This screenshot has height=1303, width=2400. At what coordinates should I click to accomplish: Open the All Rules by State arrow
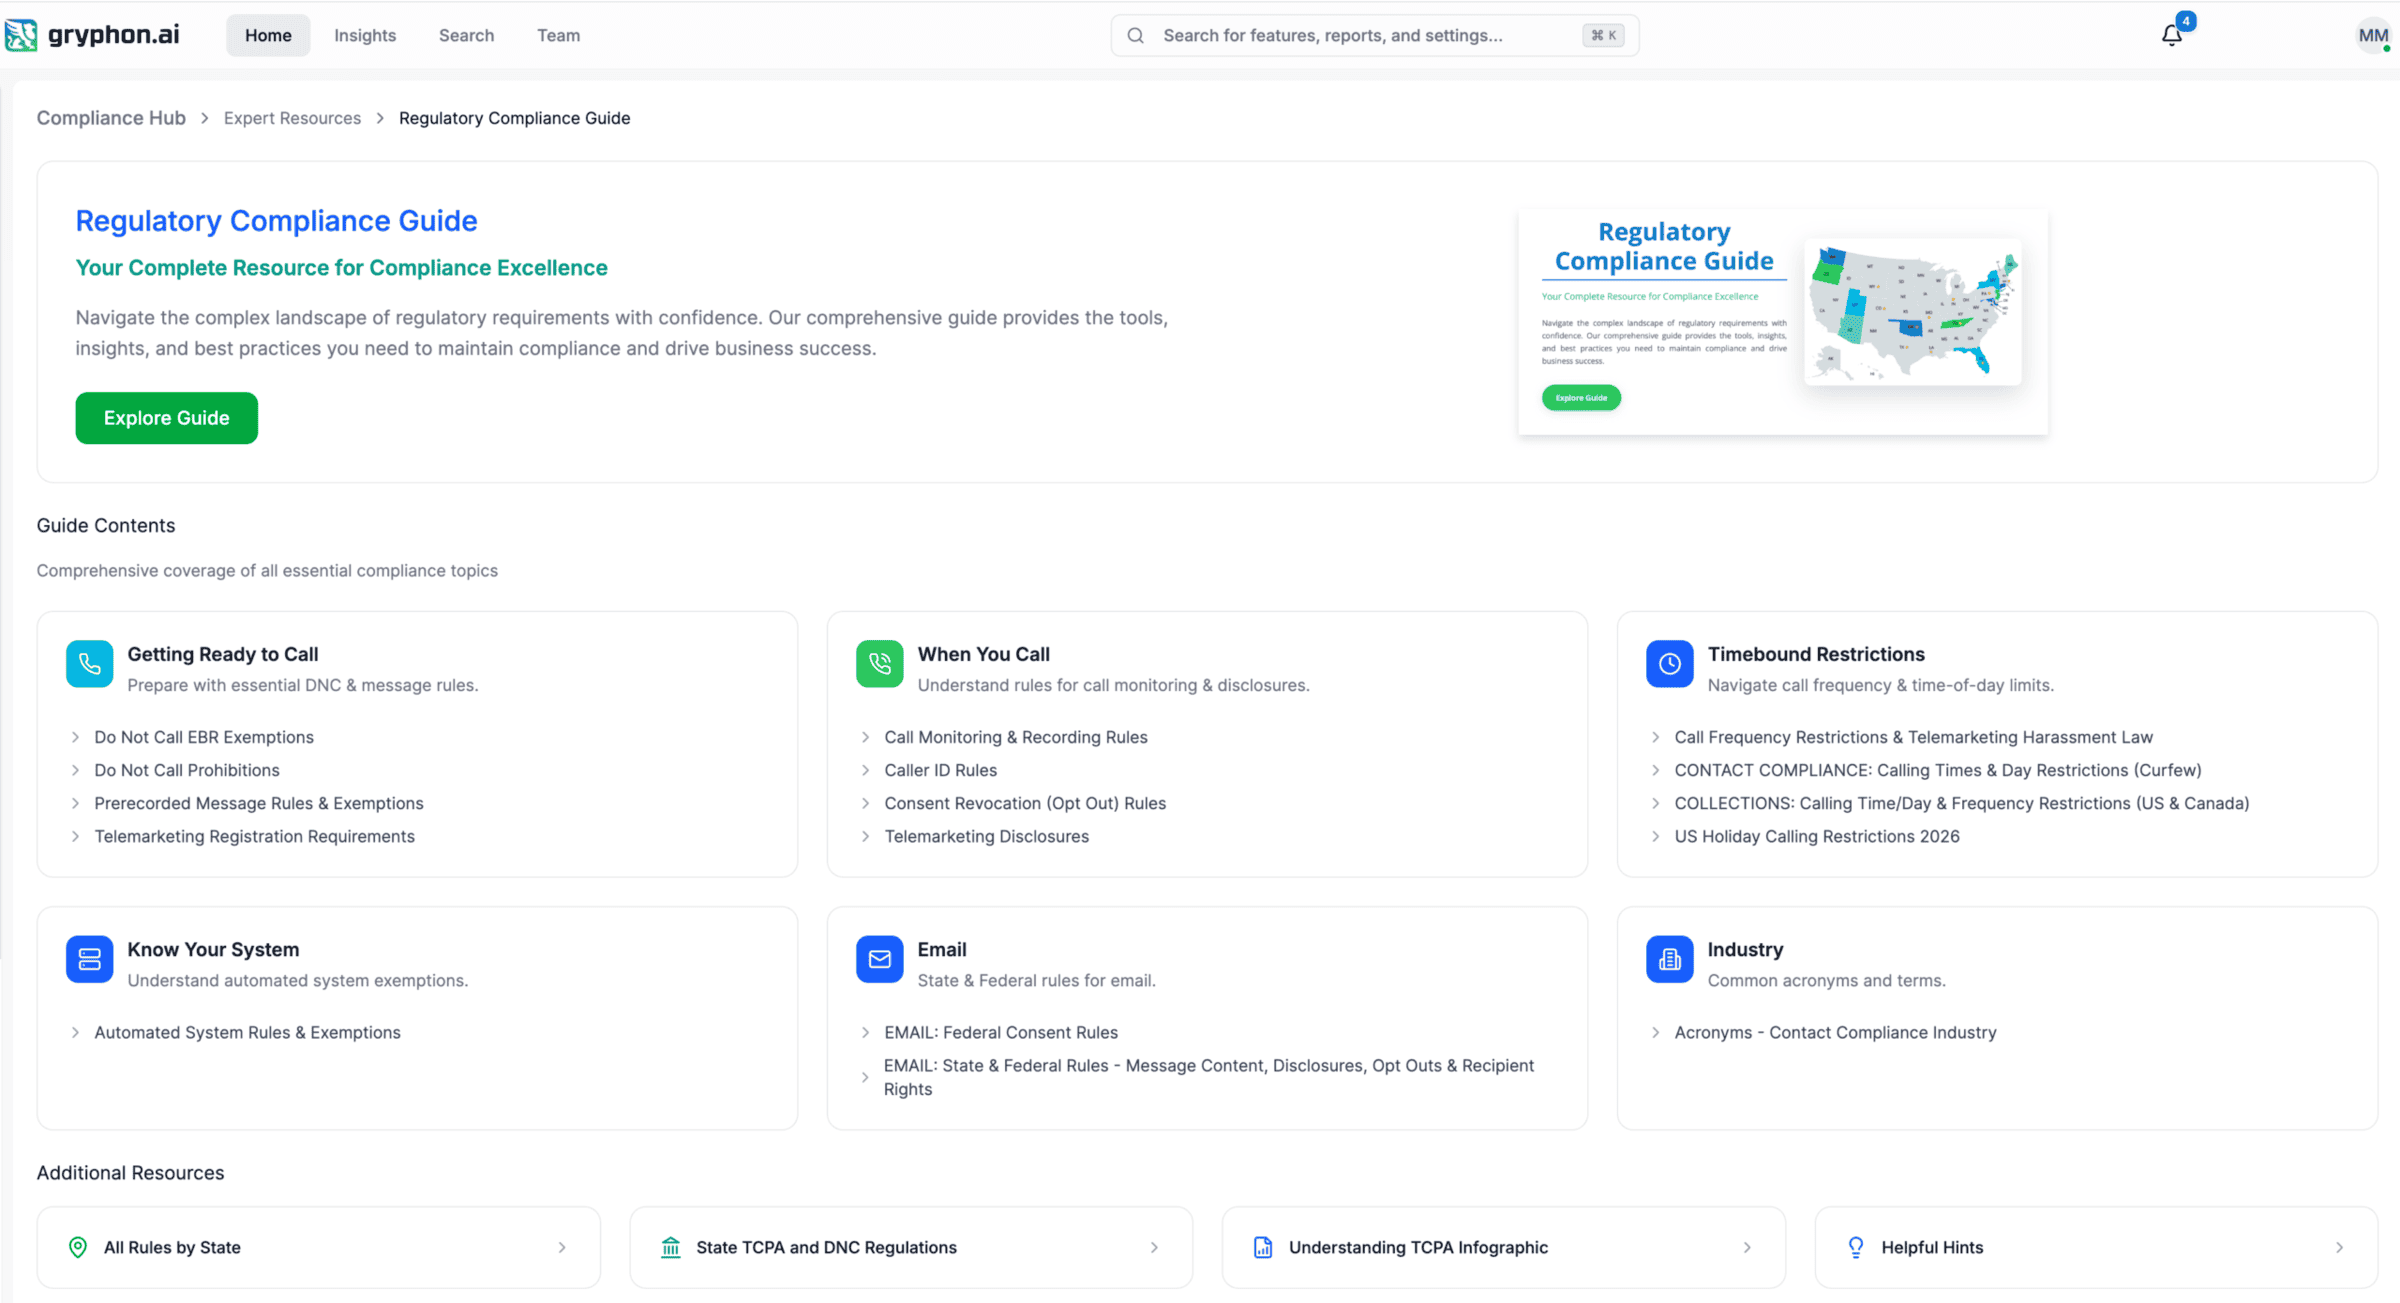[562, 1247]
